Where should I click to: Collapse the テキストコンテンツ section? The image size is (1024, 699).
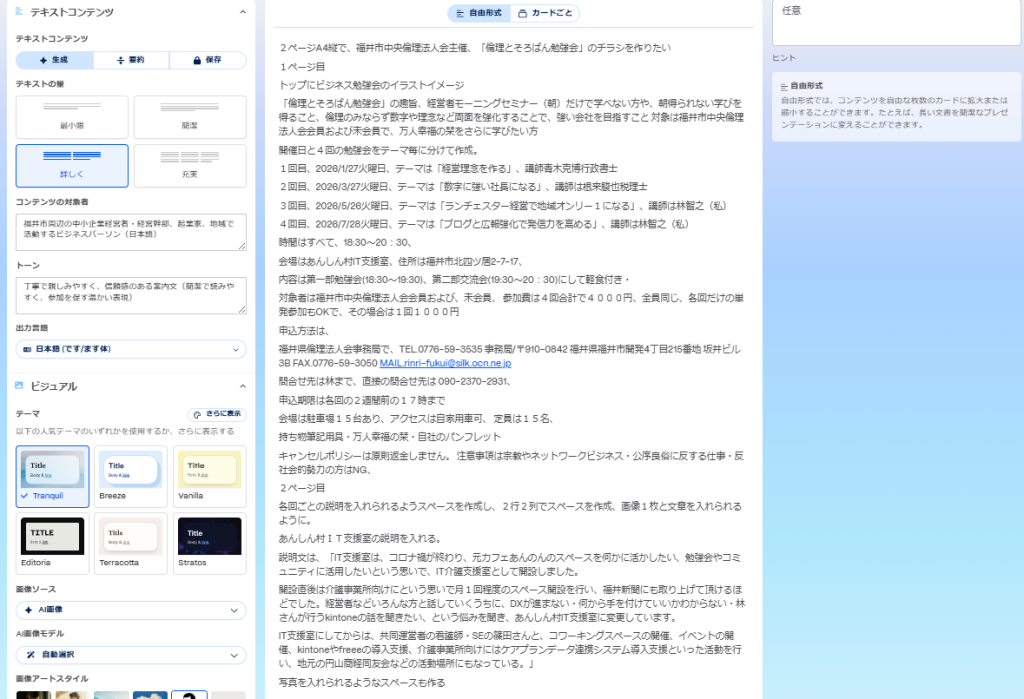point(242,12)
